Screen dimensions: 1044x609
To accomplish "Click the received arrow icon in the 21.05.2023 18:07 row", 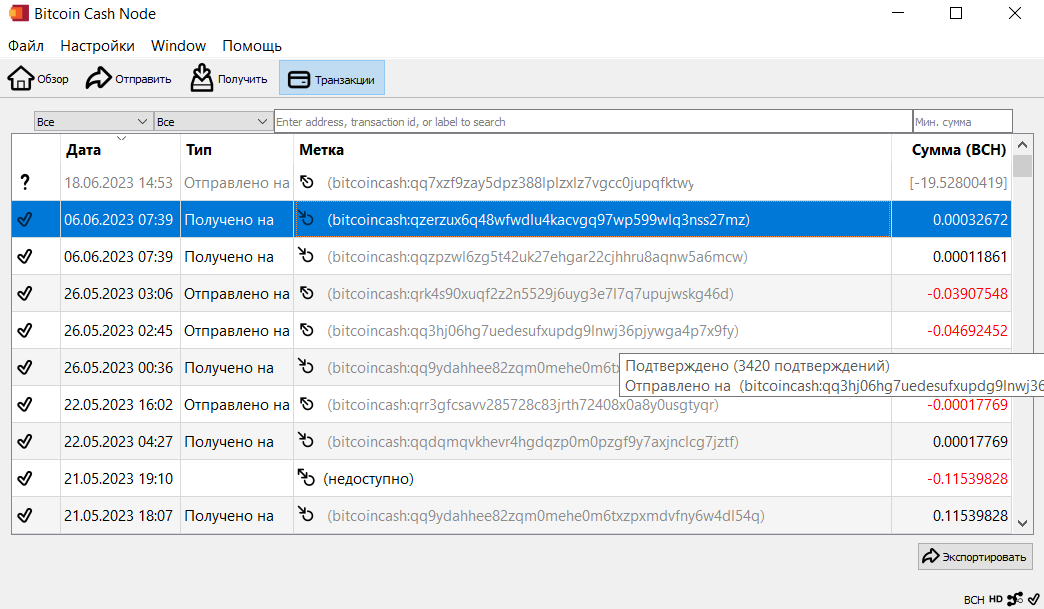I will coord(306,514).
